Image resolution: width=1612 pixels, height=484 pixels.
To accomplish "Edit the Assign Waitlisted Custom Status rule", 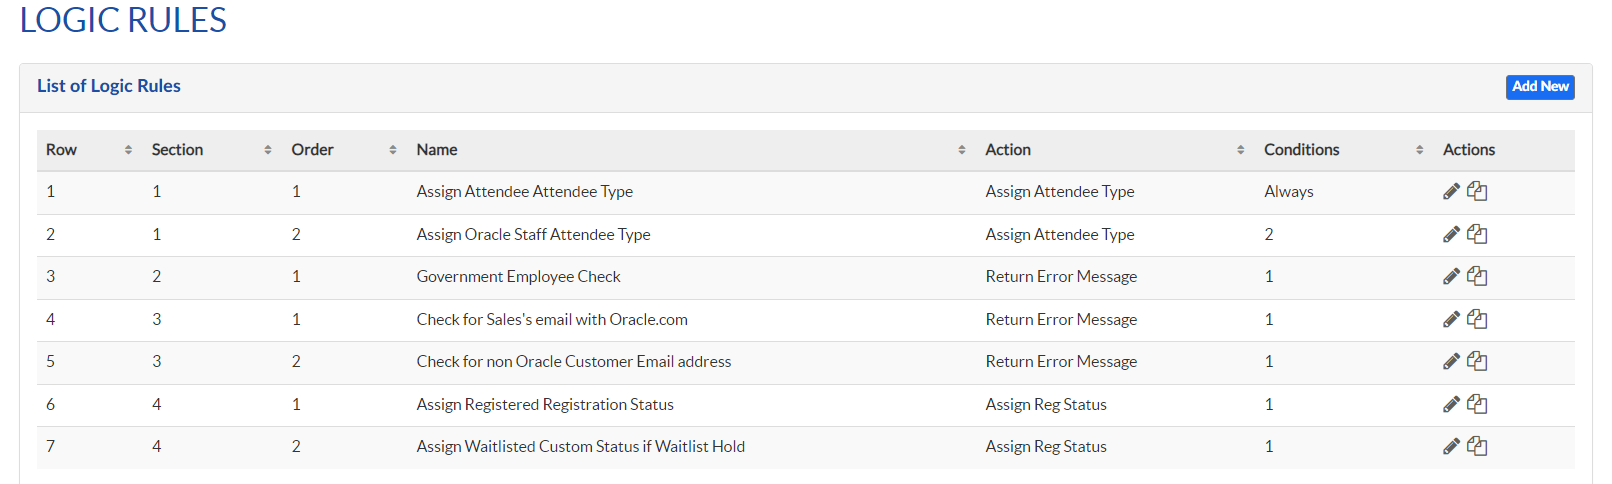I will point(1451,446).
